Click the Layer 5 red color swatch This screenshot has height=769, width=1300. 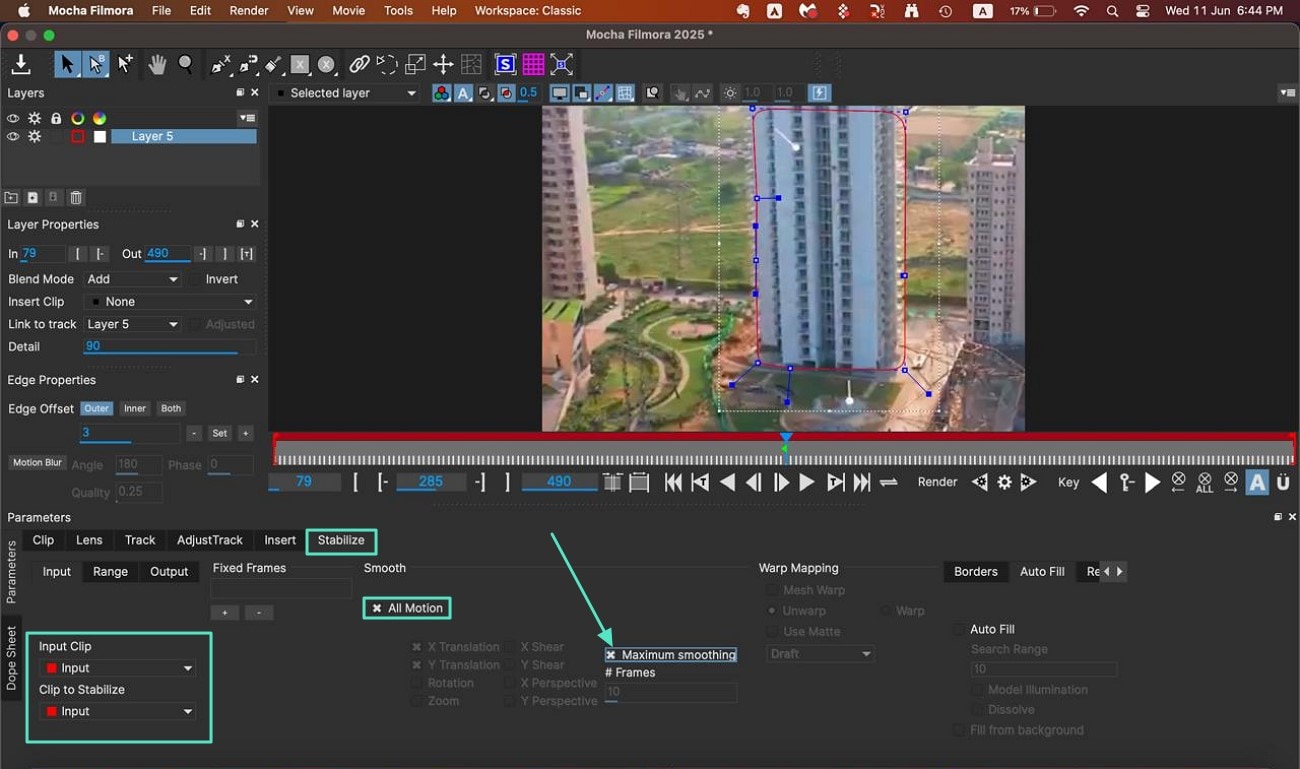[77, 136]
